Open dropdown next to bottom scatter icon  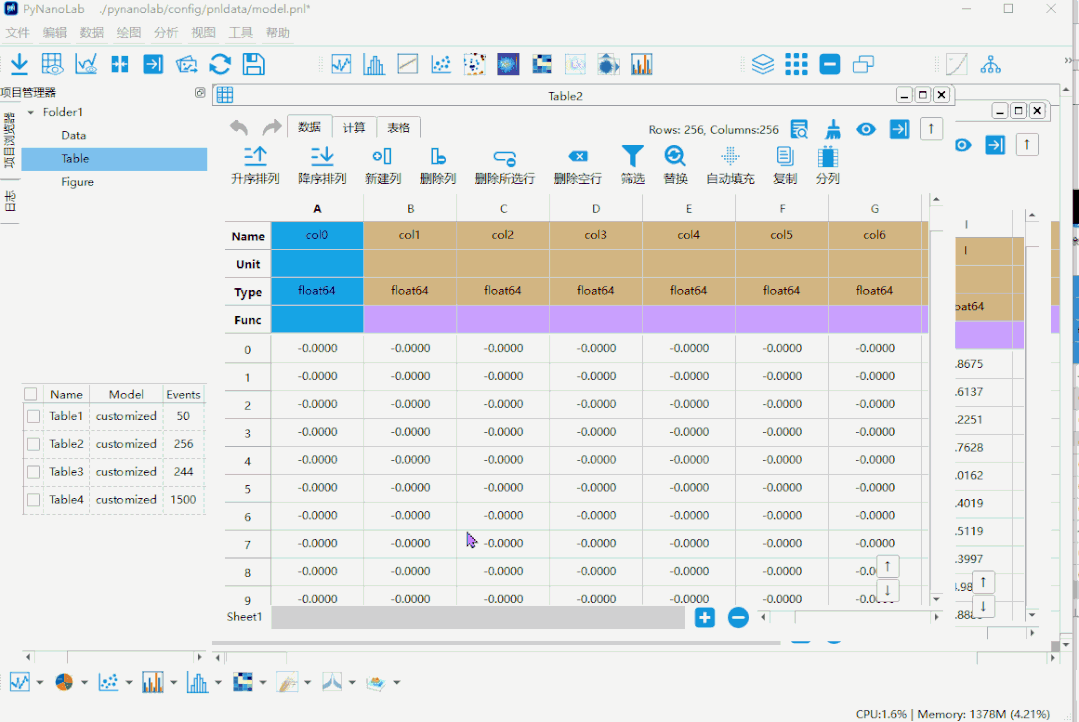129,683
